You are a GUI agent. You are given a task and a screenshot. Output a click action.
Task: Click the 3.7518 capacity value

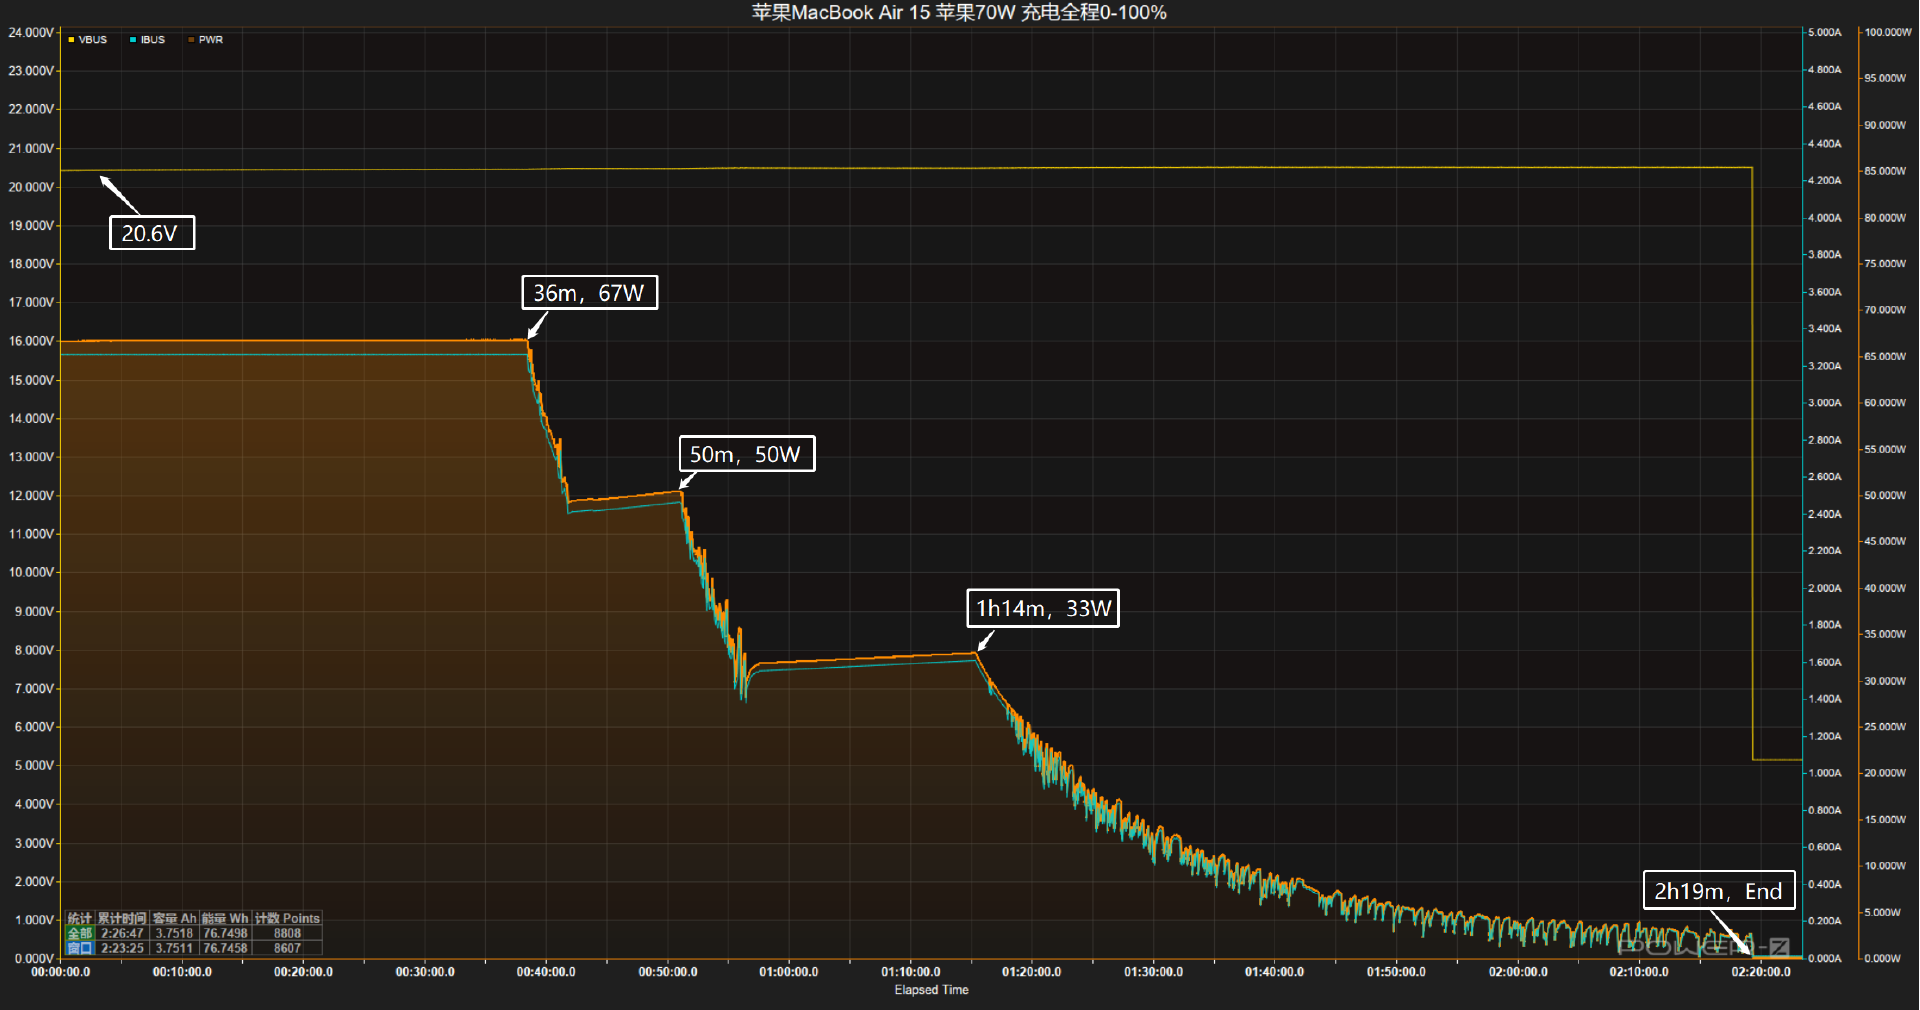(174, 933)
